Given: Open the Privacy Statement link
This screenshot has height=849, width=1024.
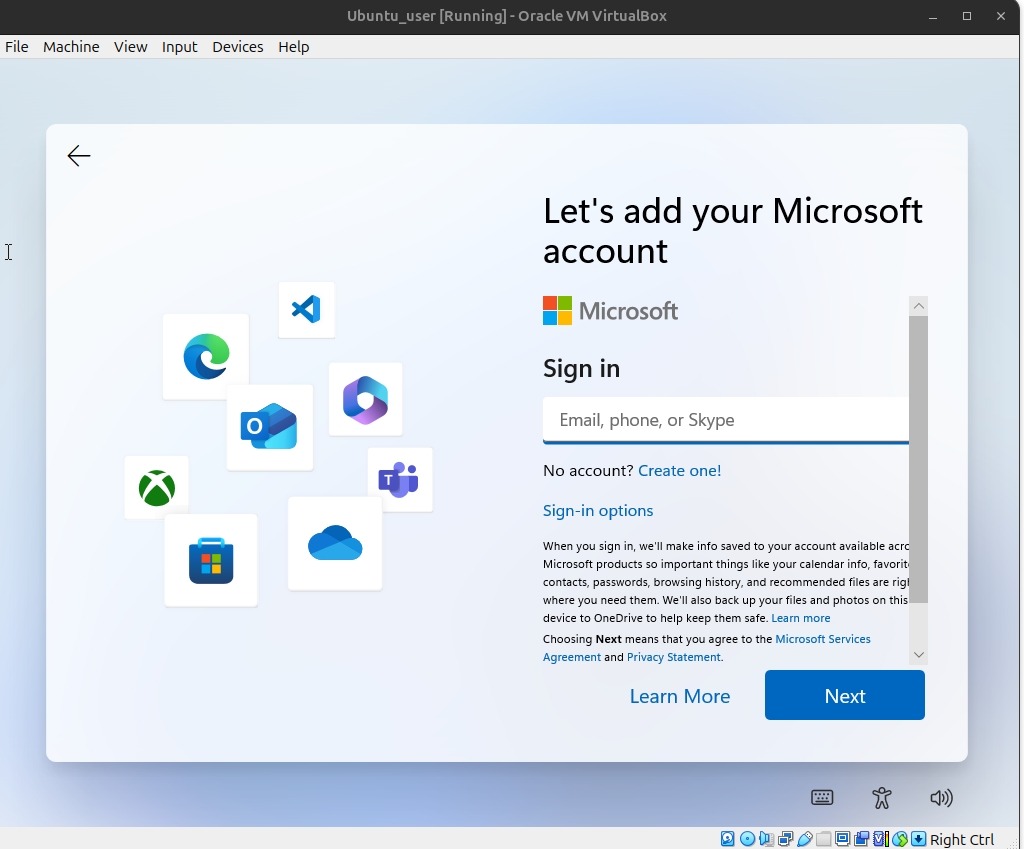Looking at the screenshot, I should (x=673, y=657).
